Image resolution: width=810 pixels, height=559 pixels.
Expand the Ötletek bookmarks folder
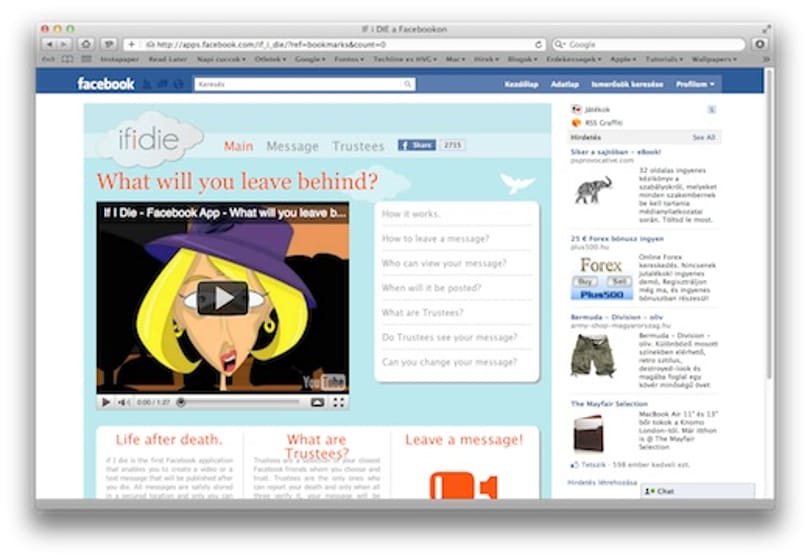(270, 59)
